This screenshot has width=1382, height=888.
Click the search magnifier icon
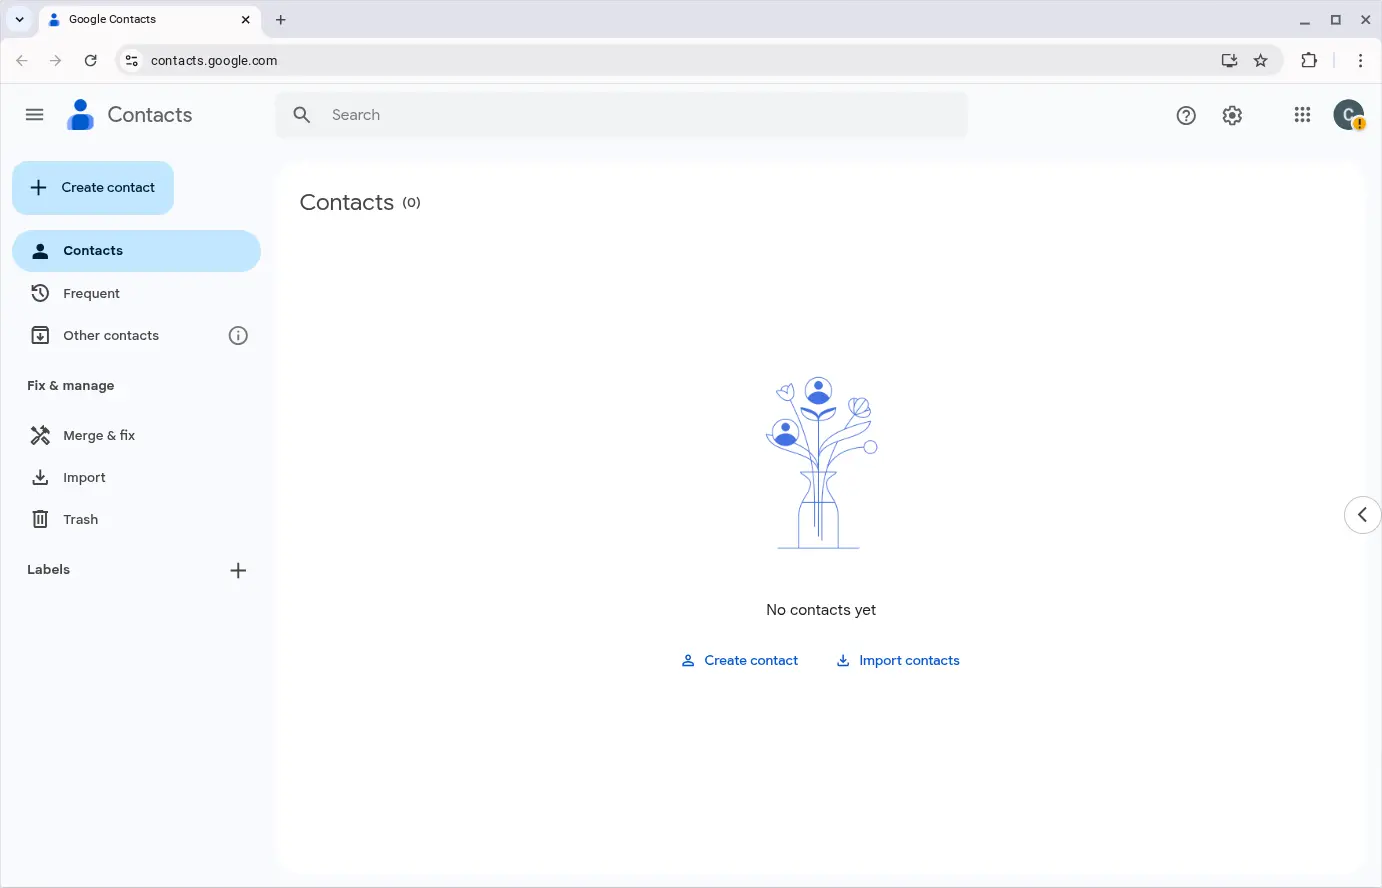click(x=302, y=115)
